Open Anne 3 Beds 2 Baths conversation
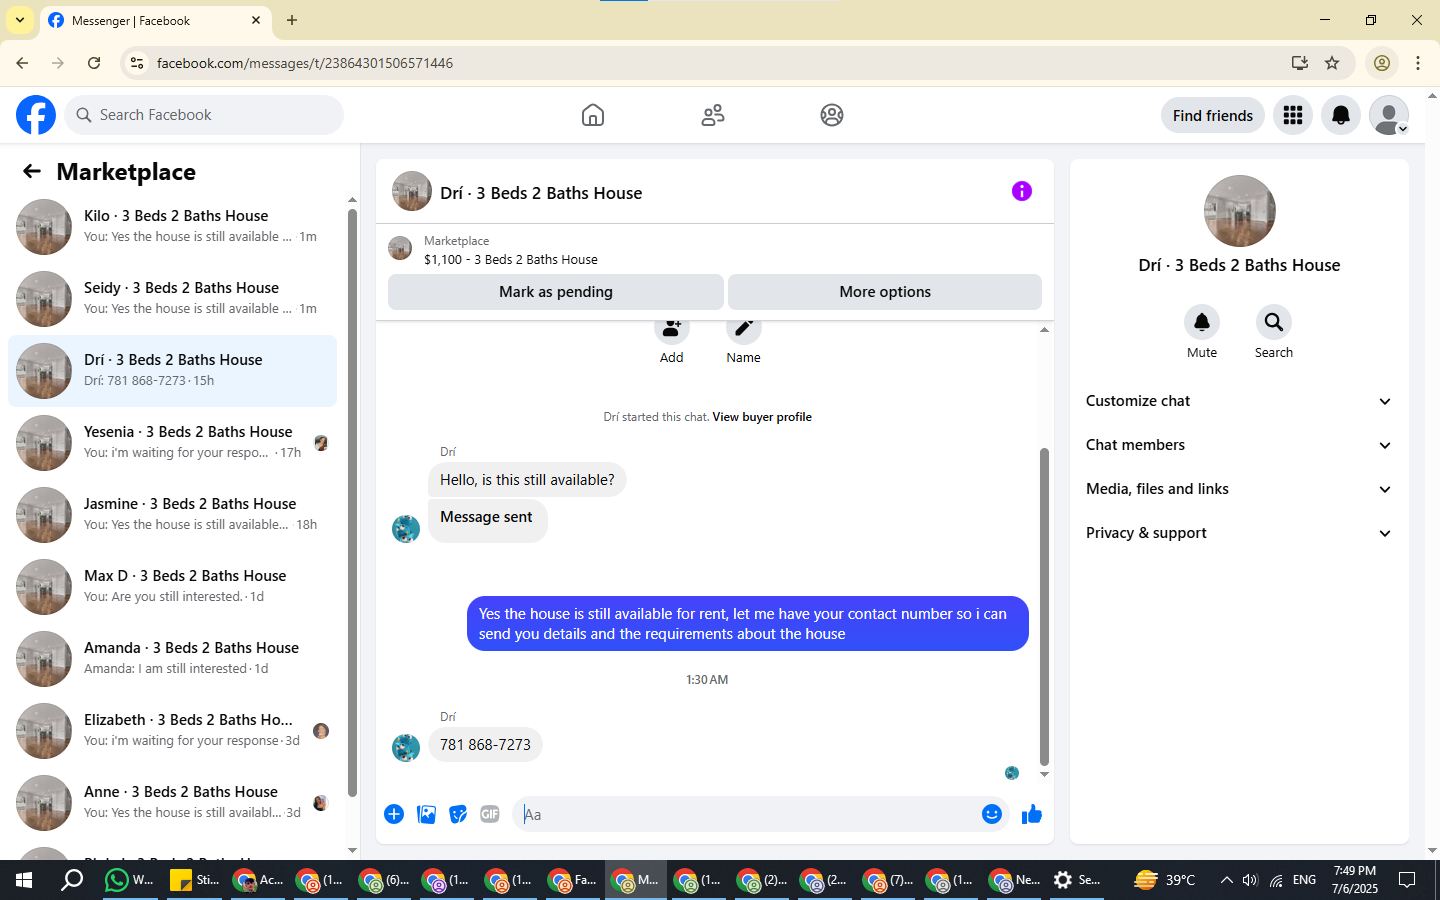The width and height of the screenshot is (1440, 900). (173, 803)
